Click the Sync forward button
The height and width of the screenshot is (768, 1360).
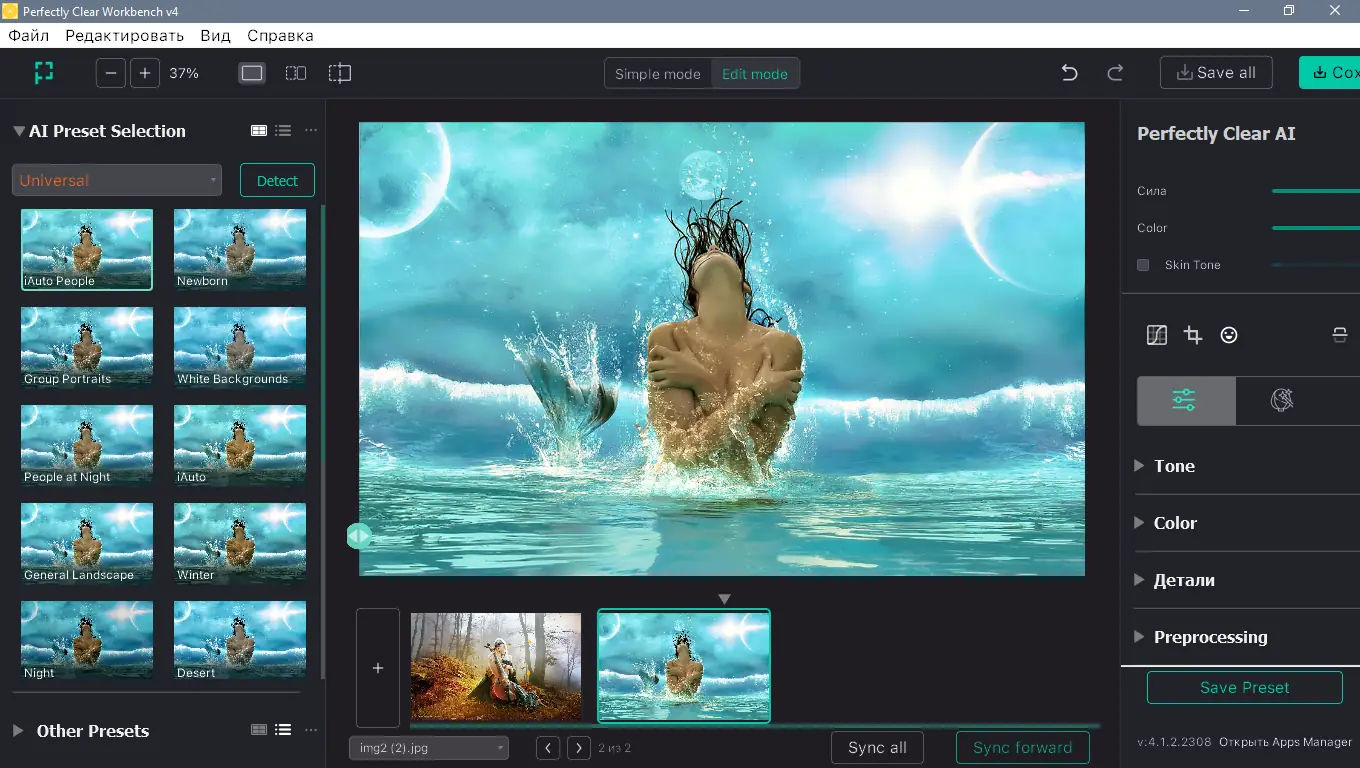point(1022,747)
